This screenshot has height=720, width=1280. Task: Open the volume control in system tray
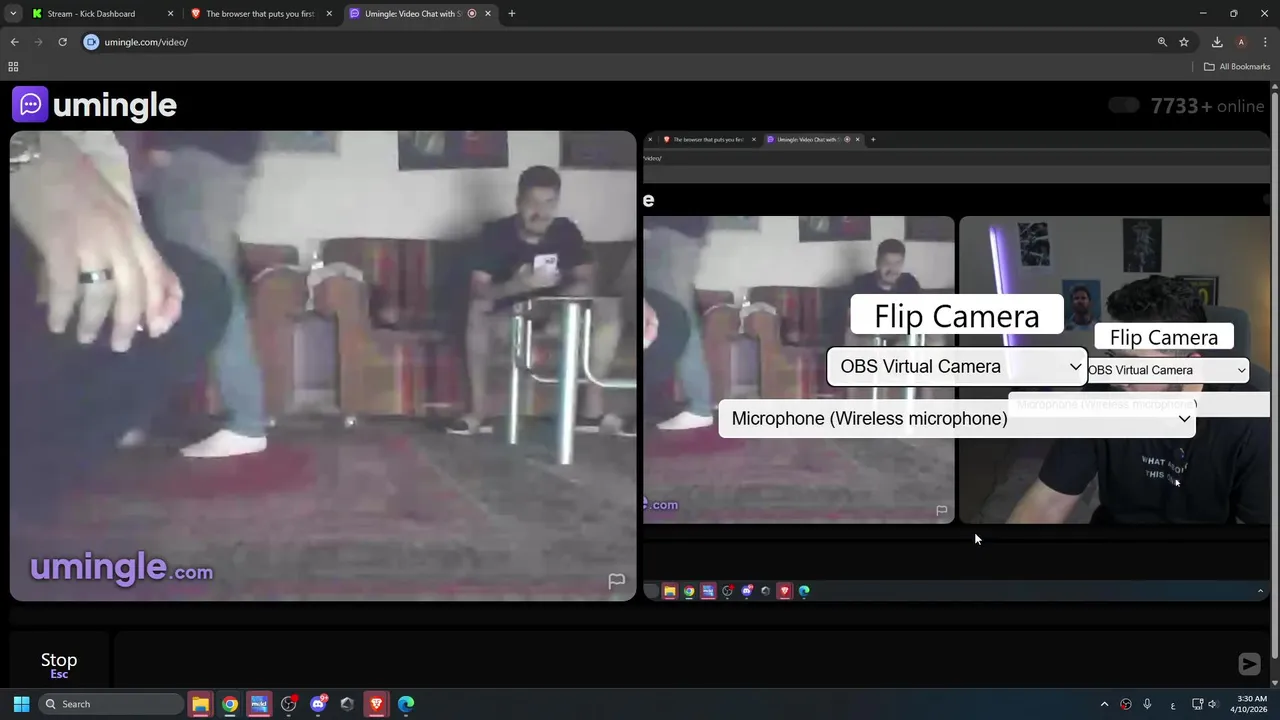coord(1213,704)
